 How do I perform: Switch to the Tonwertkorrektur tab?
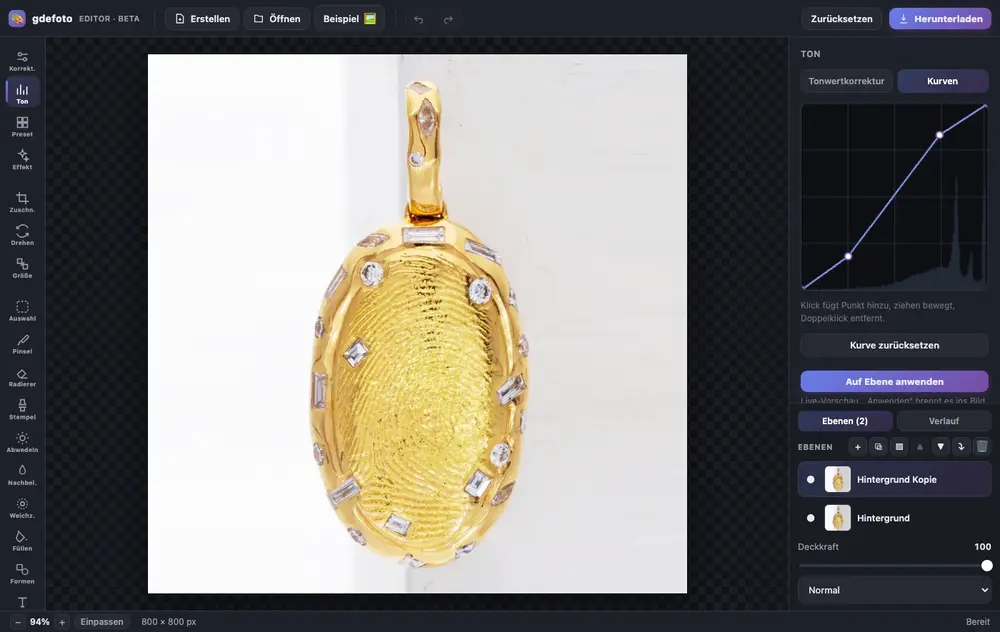coord(846,82)
